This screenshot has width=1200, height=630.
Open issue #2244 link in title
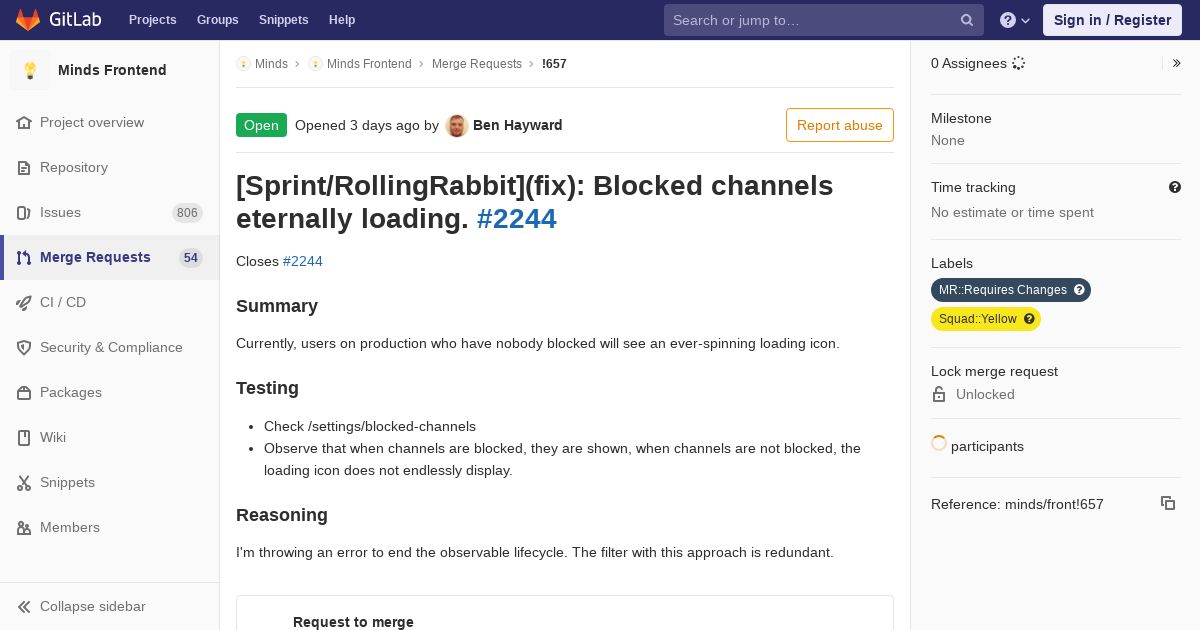(516, 218)
